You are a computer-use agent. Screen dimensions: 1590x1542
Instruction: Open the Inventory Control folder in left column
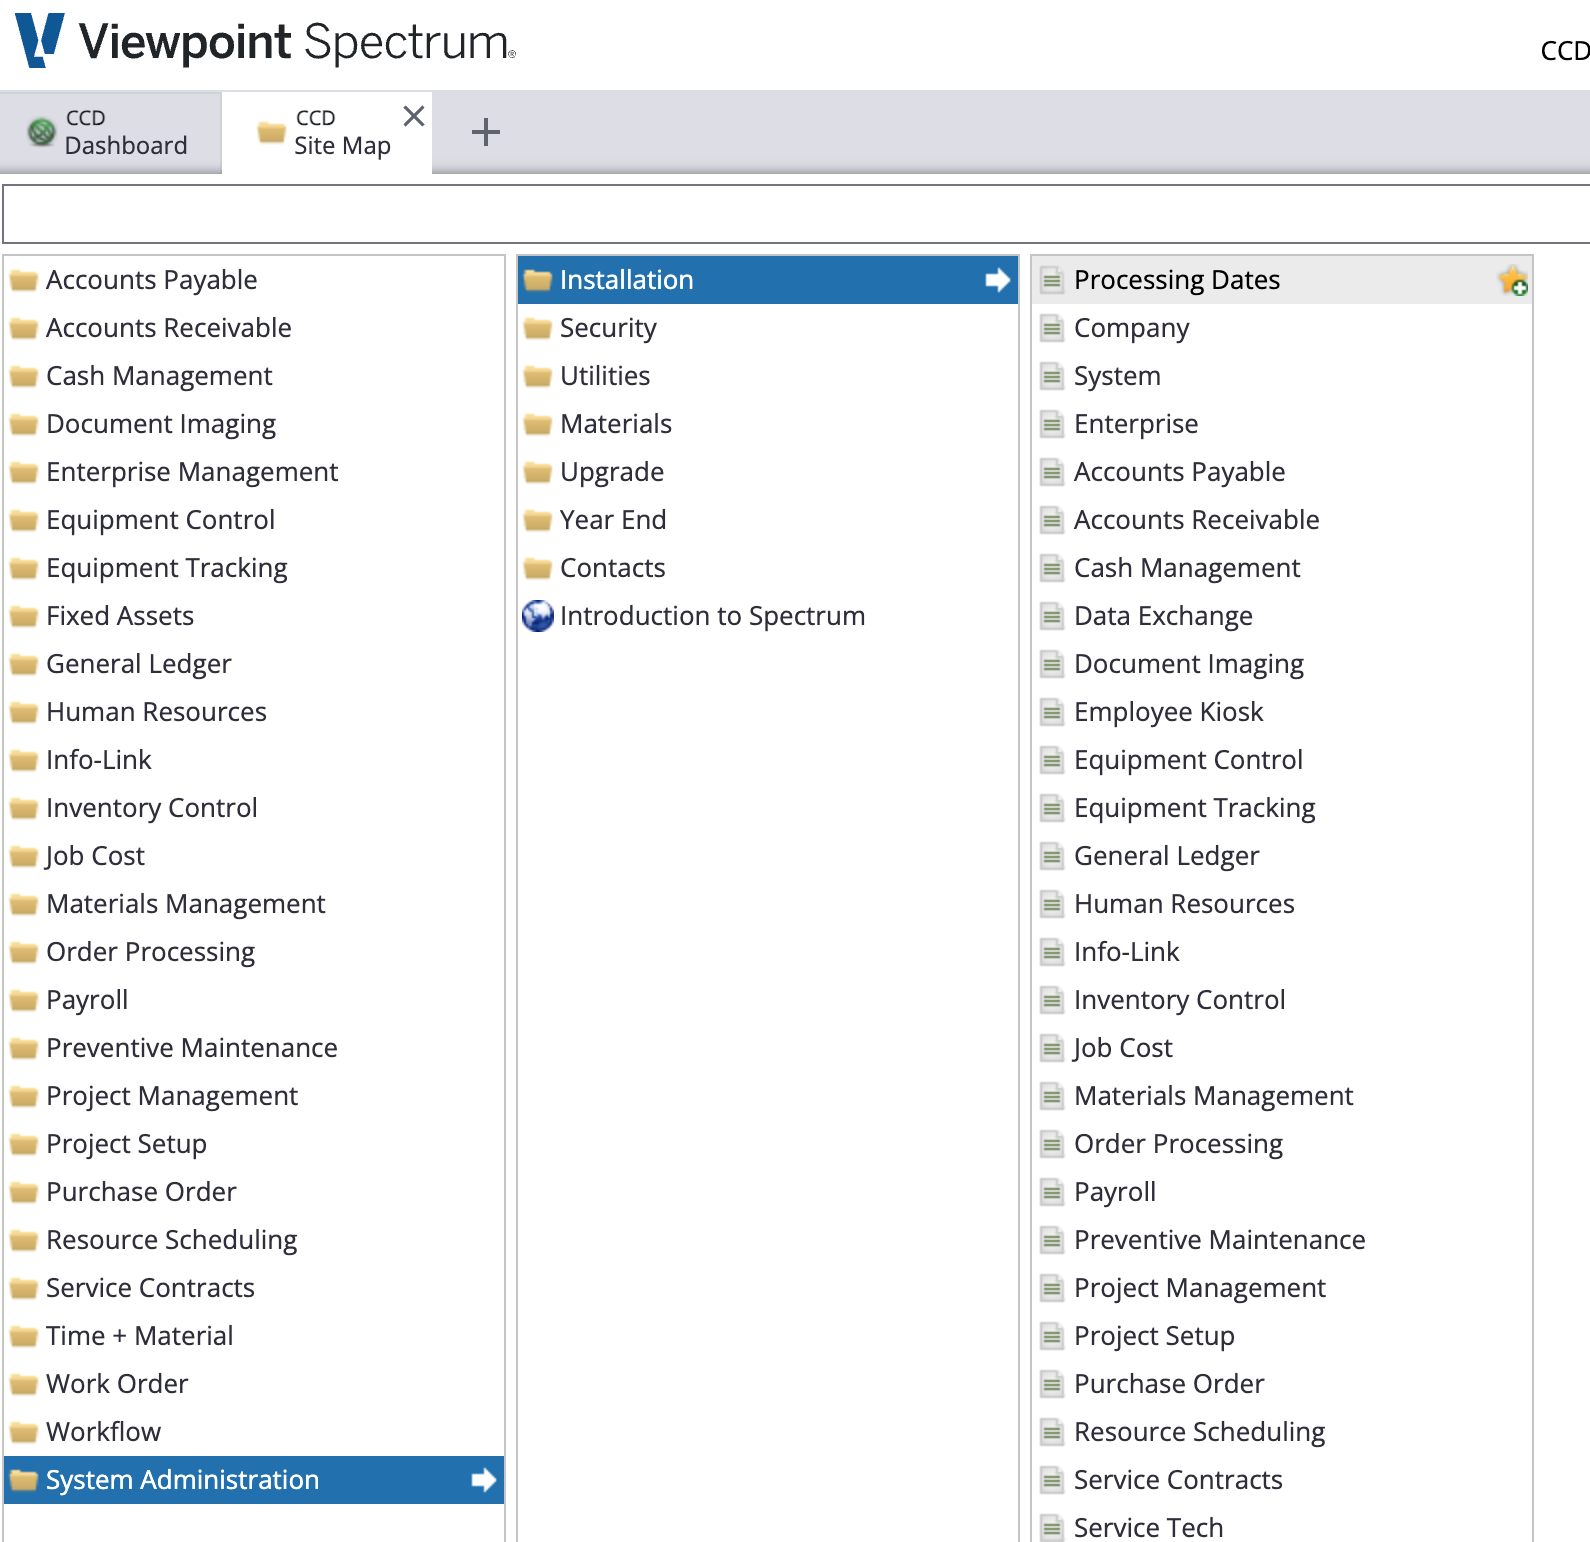[x=254, y=808]
